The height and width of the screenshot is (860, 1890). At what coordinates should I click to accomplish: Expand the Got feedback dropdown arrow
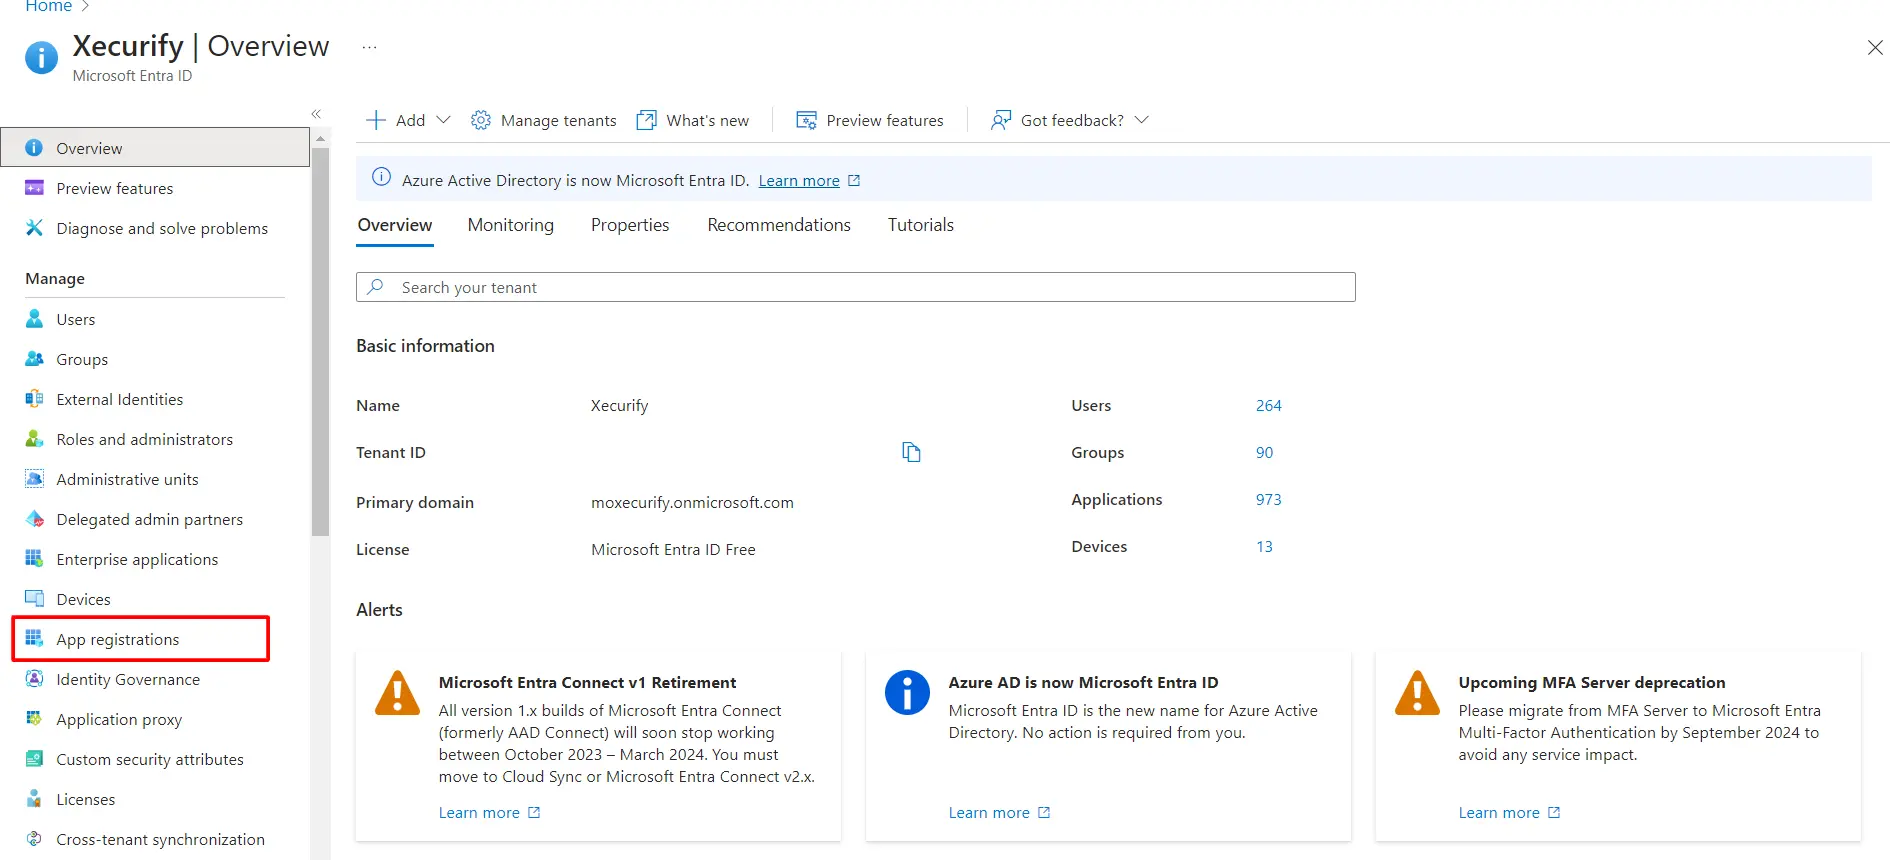coord(1142,120)
